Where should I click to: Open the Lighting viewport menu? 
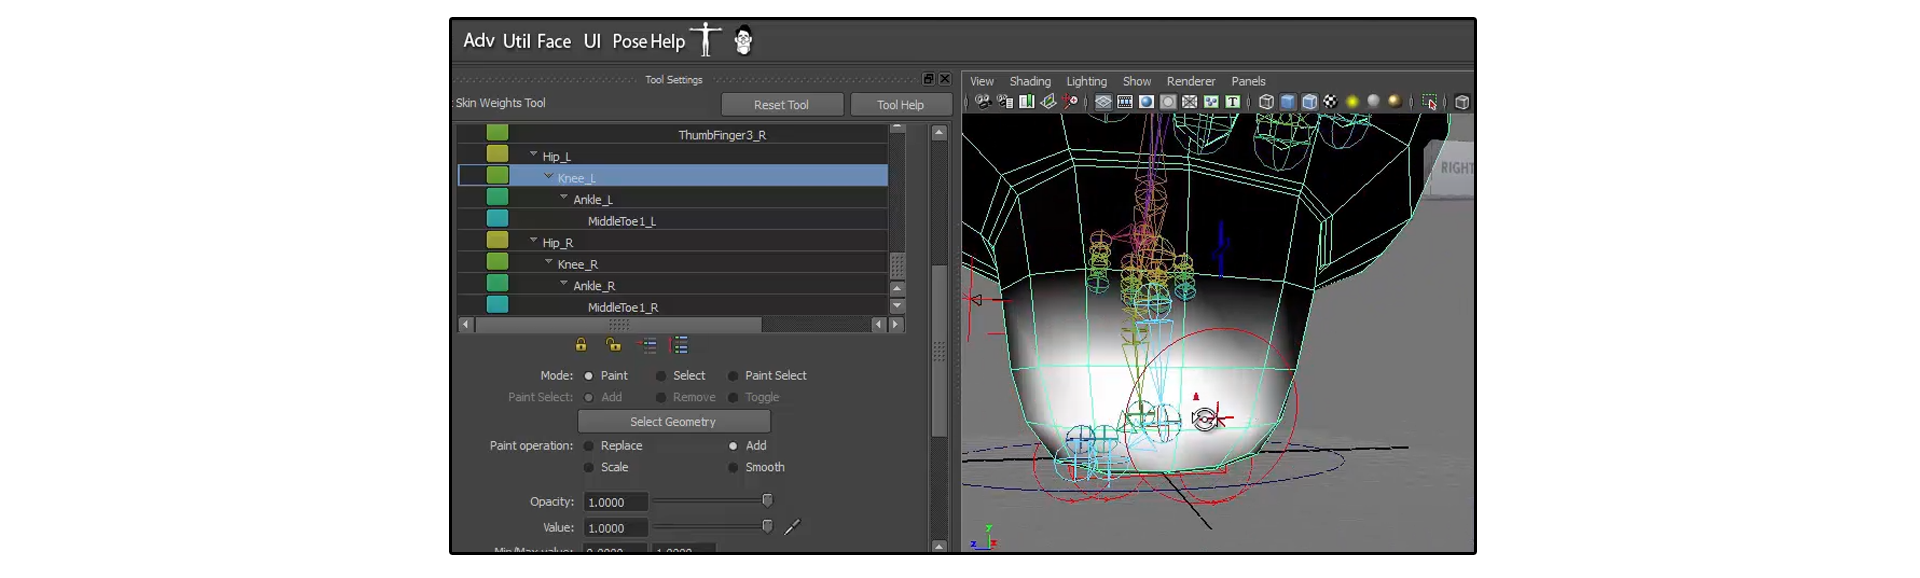click(x=1086, y=82)
